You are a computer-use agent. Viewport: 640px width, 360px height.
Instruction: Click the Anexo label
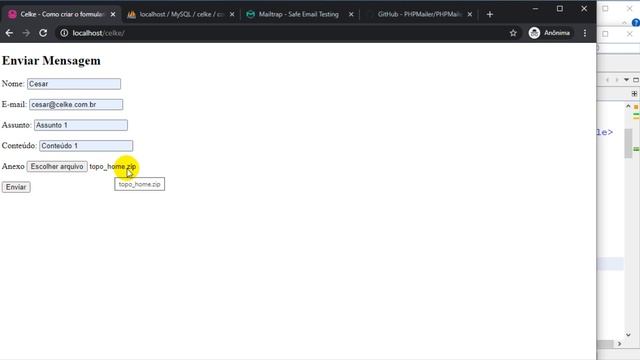(x=13, y=167)
